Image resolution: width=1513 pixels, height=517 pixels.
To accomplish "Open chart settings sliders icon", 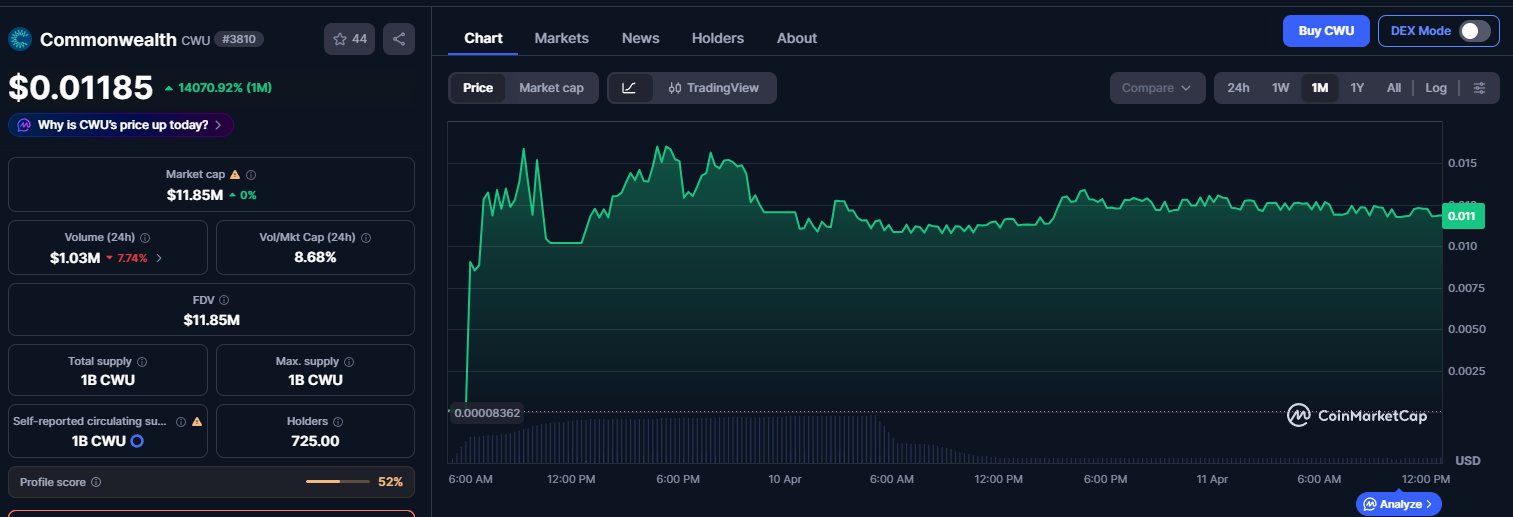I will [x=1479, y=88].
